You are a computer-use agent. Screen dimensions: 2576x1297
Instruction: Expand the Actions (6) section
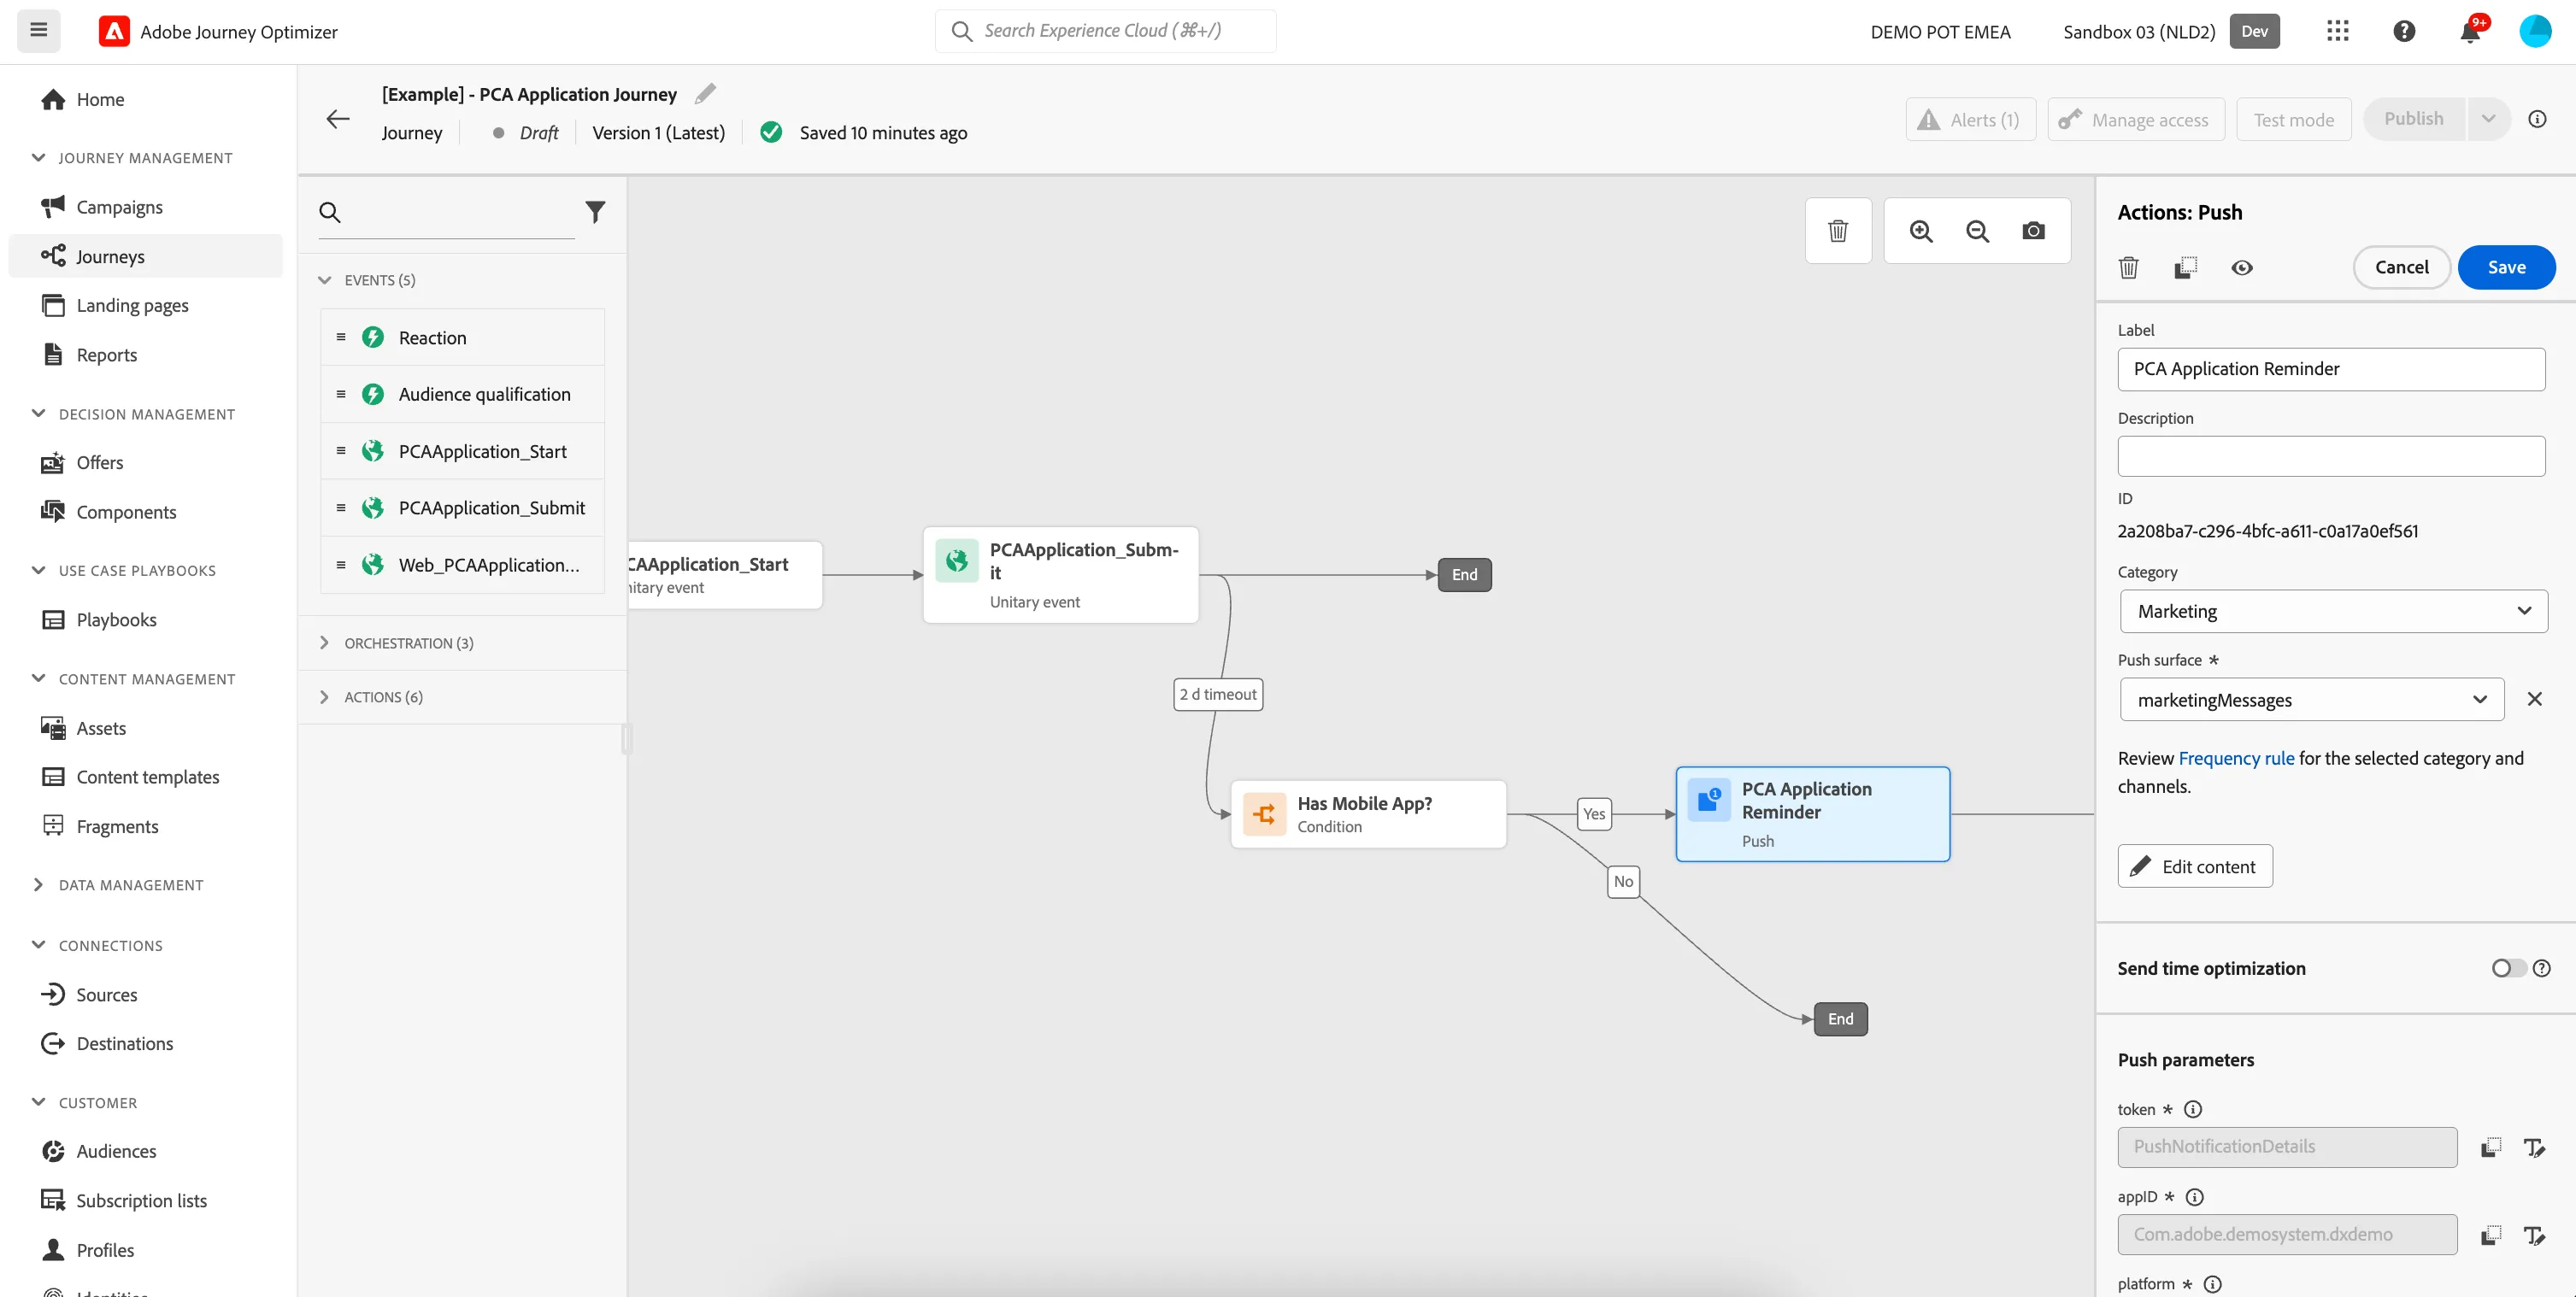(x=324, y=697)
